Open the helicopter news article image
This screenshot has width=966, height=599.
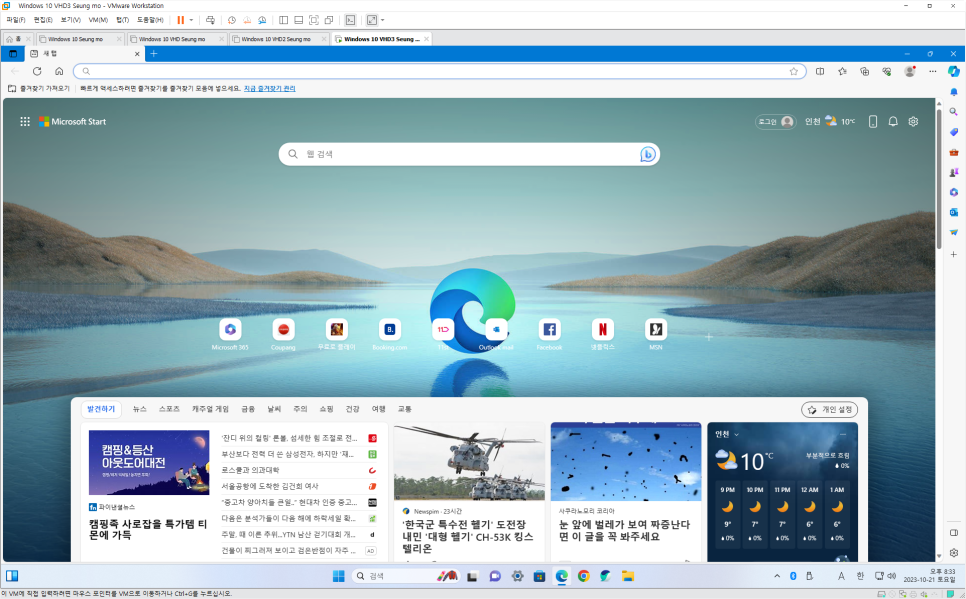pos(469,461)
